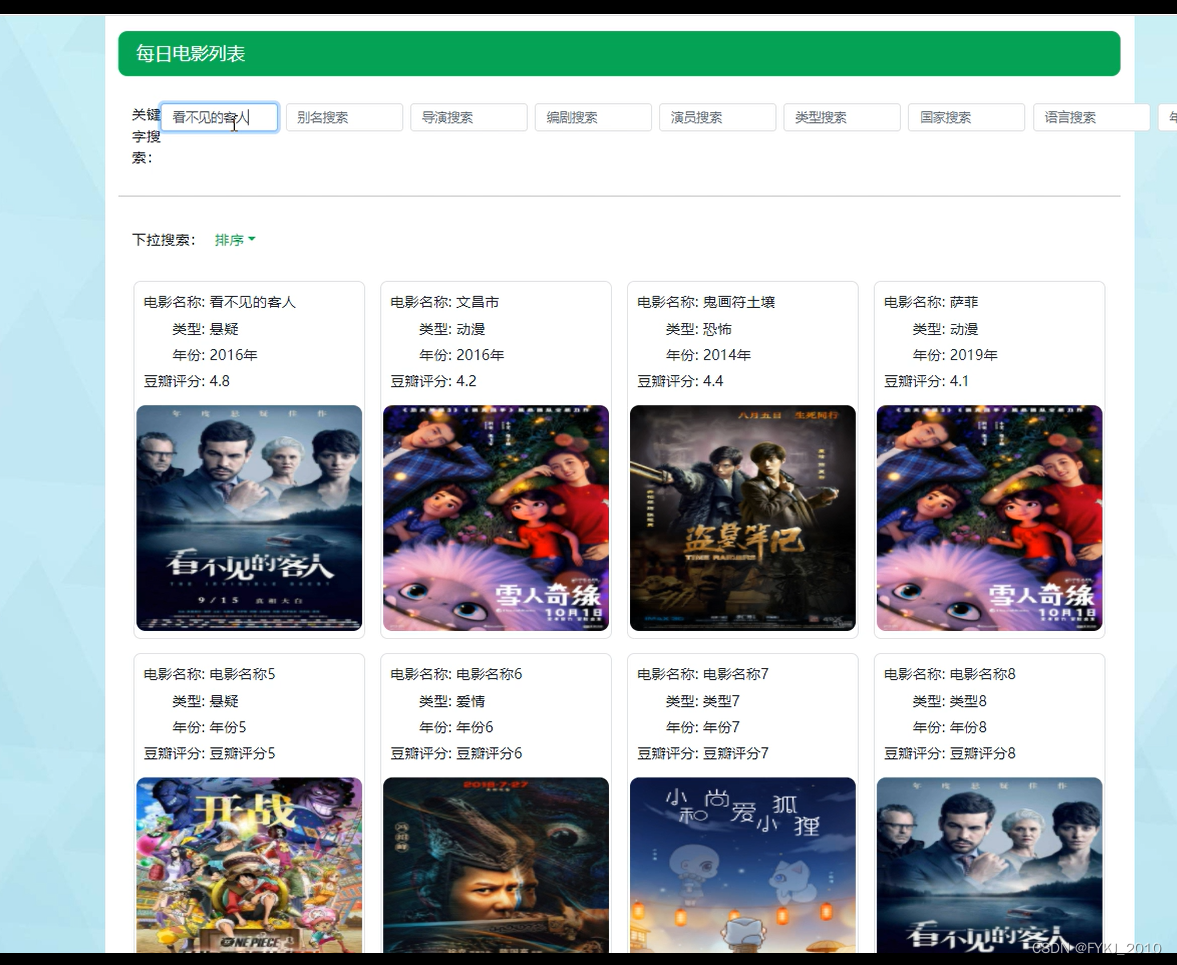
Task: Click 类型: 爱情 text
Action: tap(452, 702)
